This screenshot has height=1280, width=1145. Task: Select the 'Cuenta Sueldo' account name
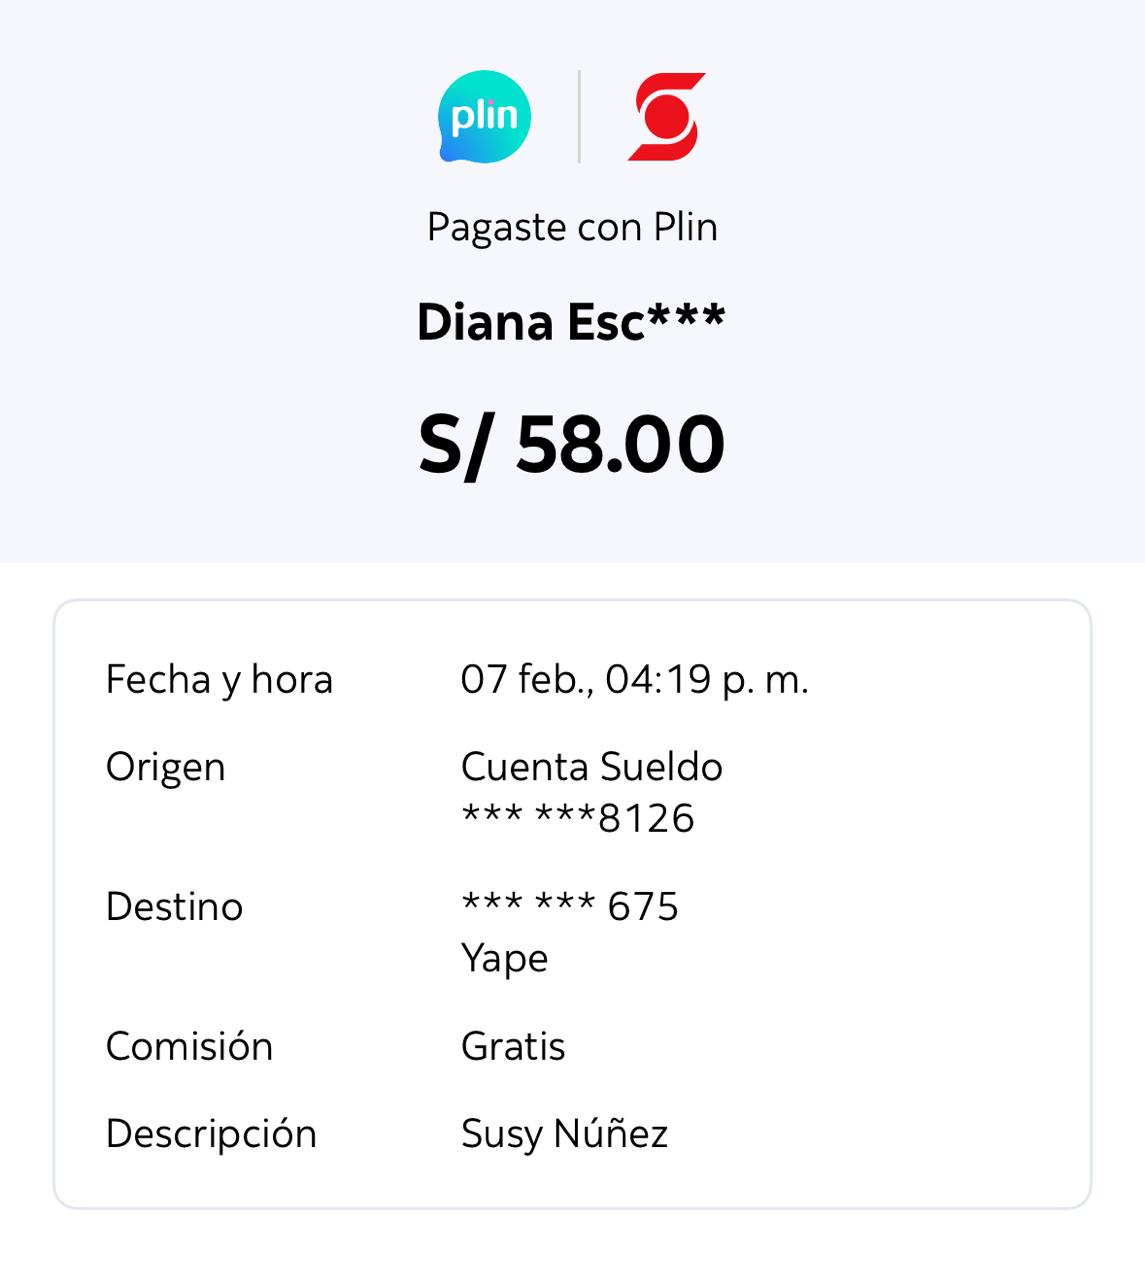pyautogui.click(x=591, y=768)
